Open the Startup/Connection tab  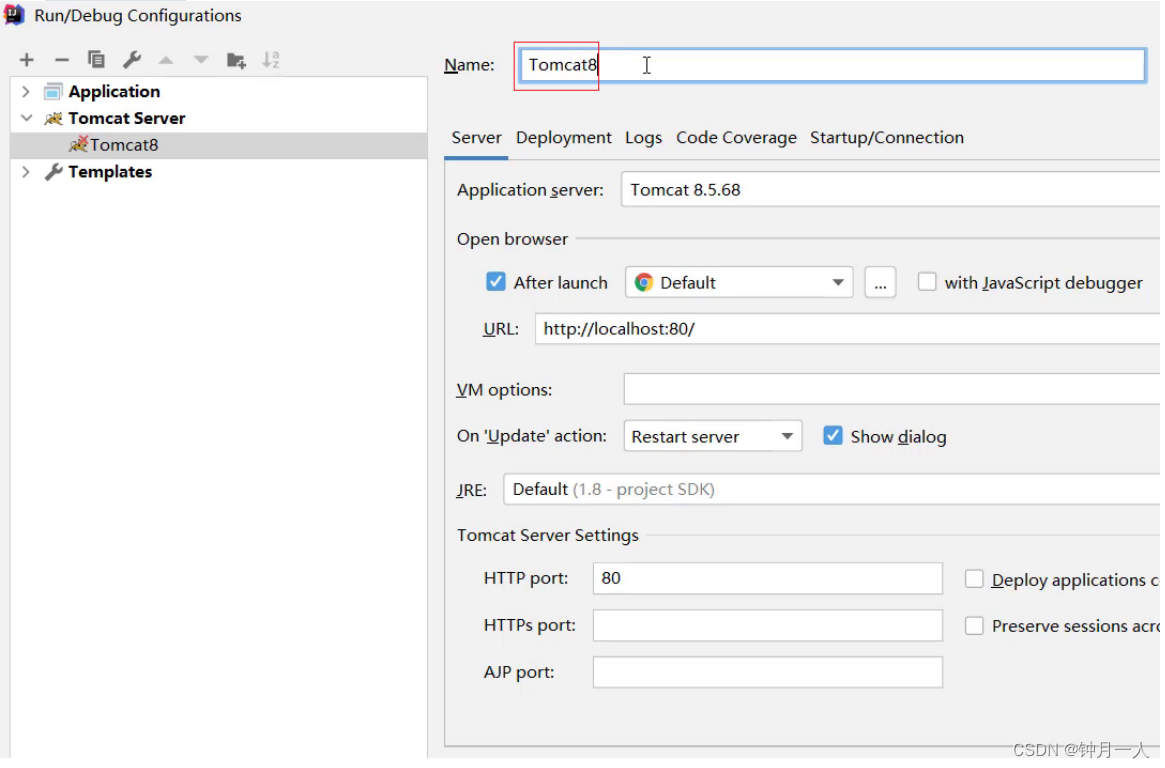[887, 138]
